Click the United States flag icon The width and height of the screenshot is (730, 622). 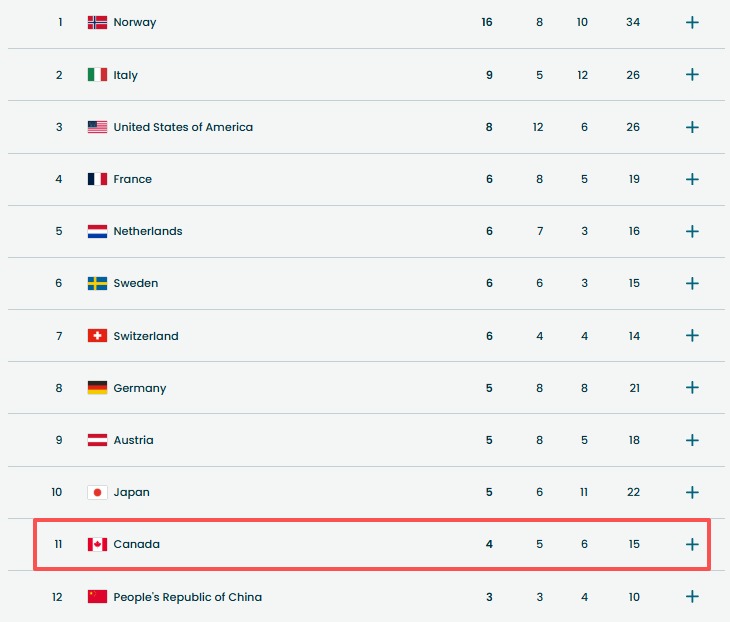(x=97, y=127)
